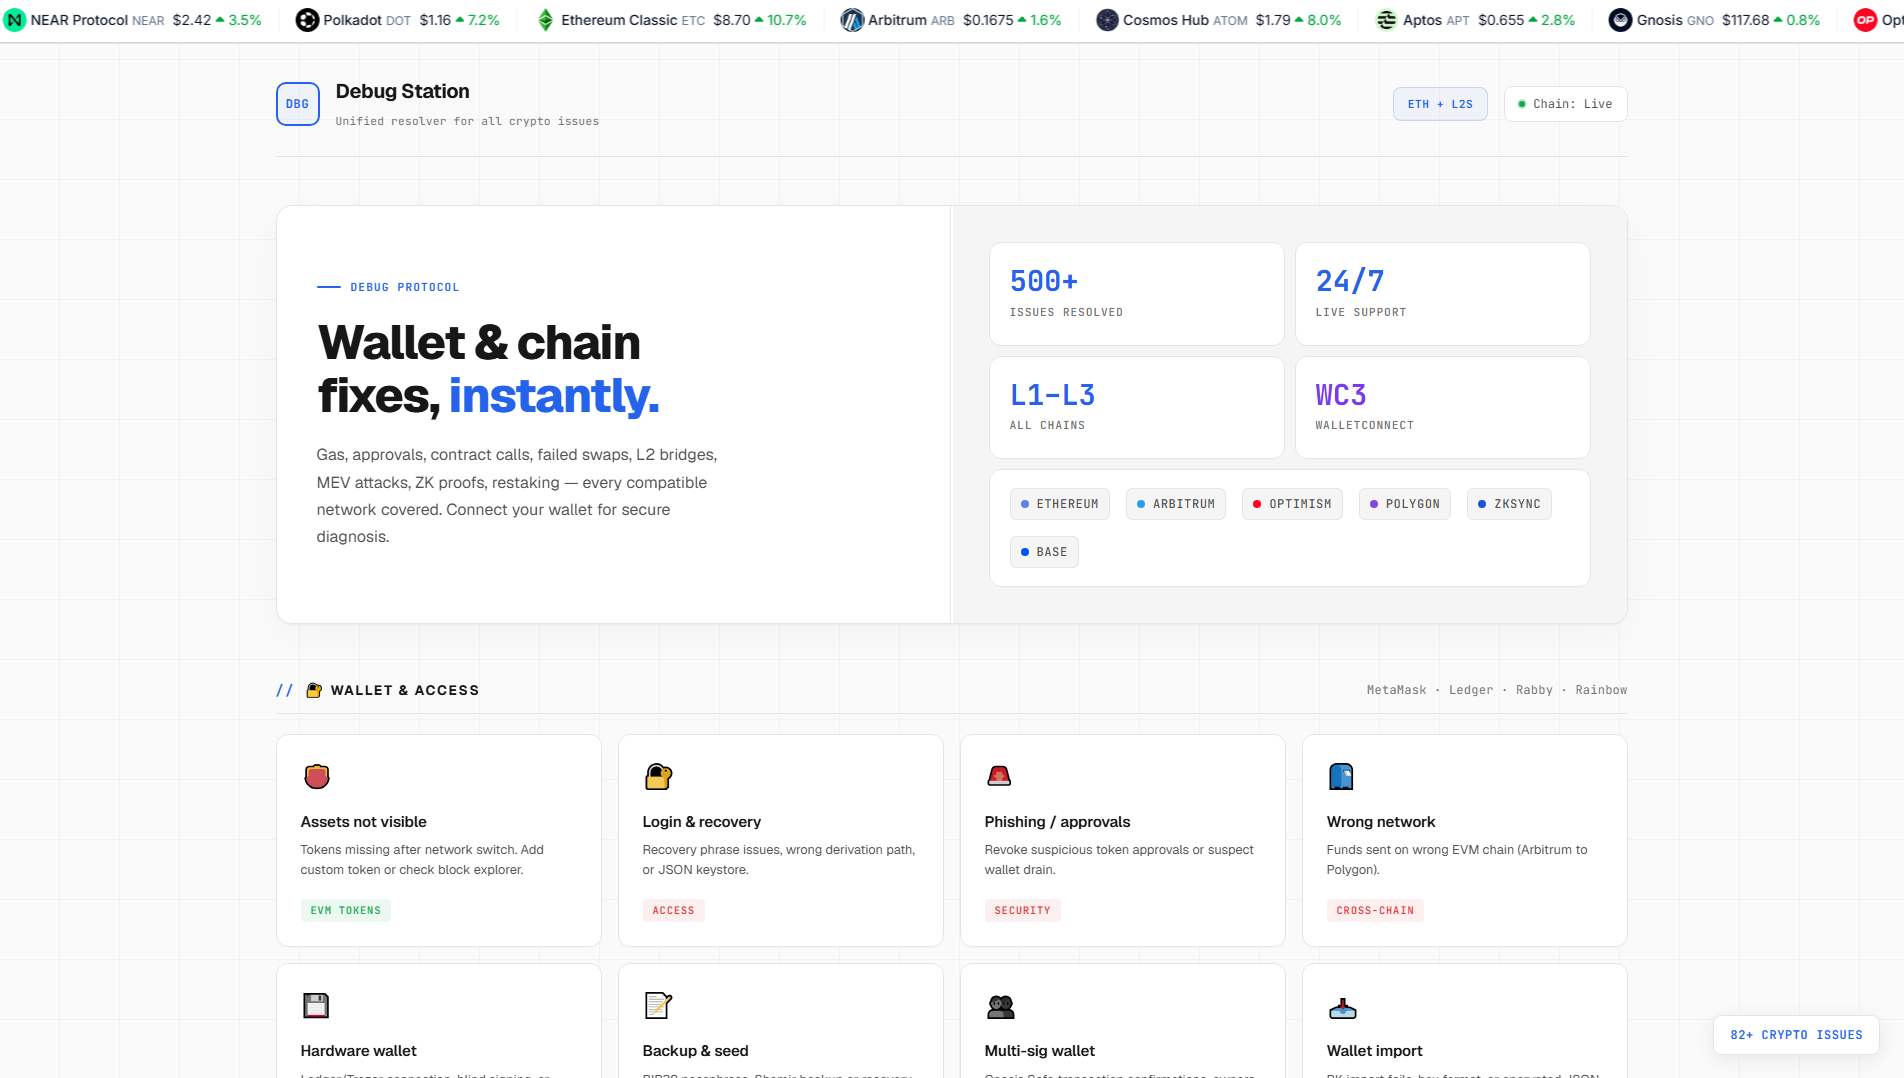Select the zkSync chain chip
Viewport: 1904px width, 1078px height.
click(1509, 504)
